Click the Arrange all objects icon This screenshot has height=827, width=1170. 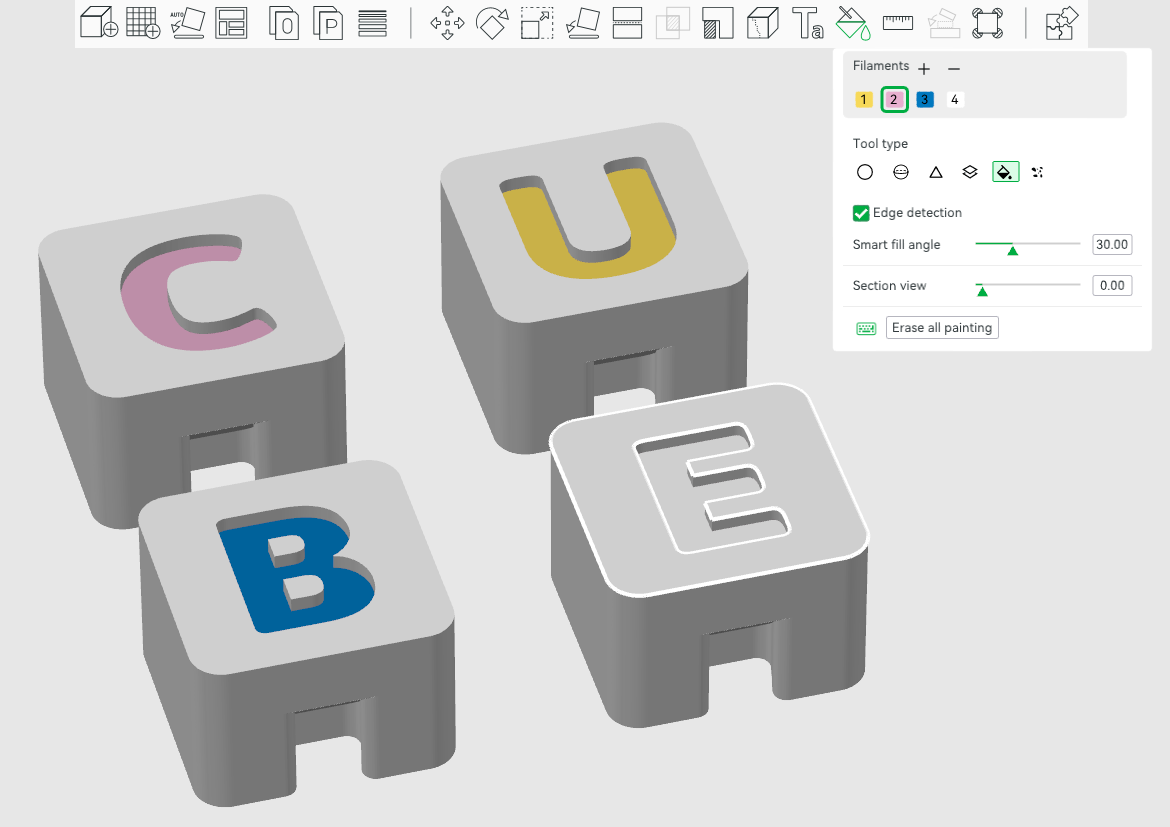(x=231, y=23)
